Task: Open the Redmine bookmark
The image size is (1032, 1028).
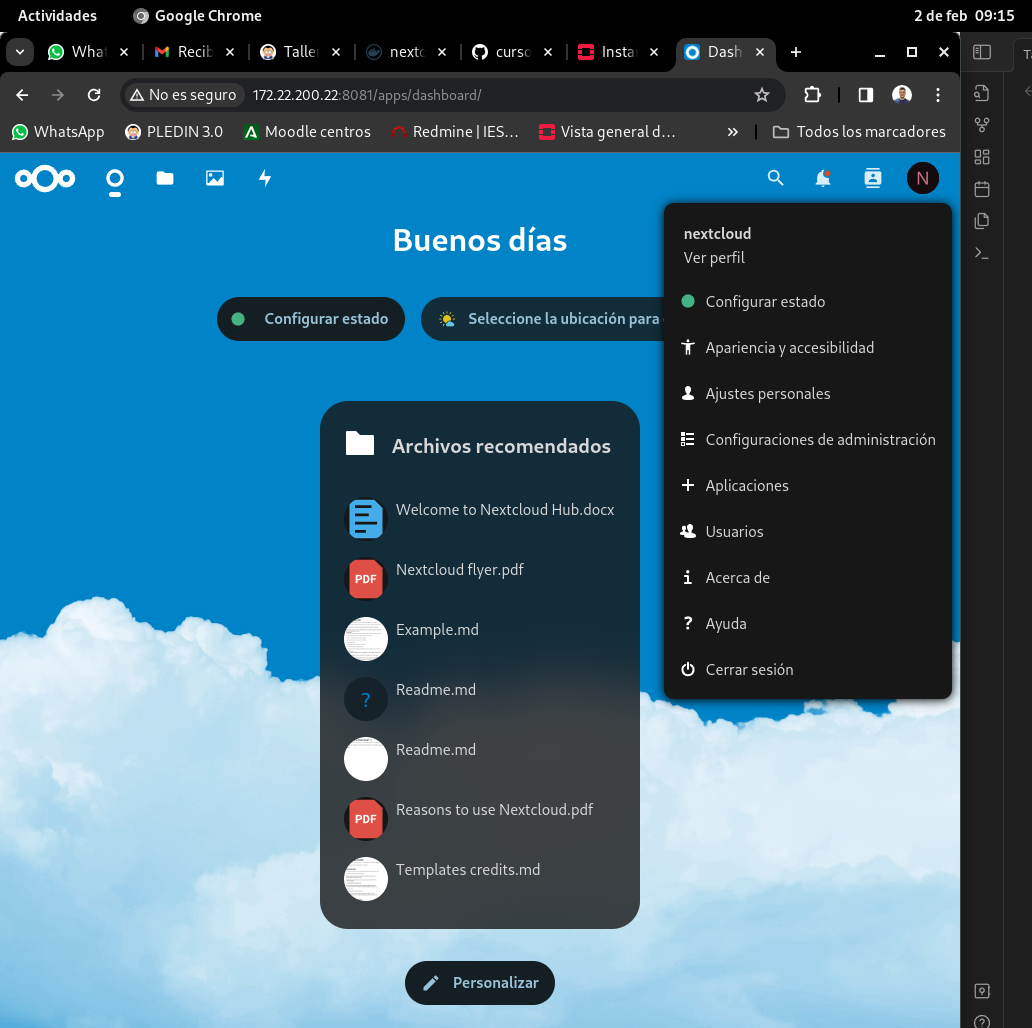Action: coord(454,132)
